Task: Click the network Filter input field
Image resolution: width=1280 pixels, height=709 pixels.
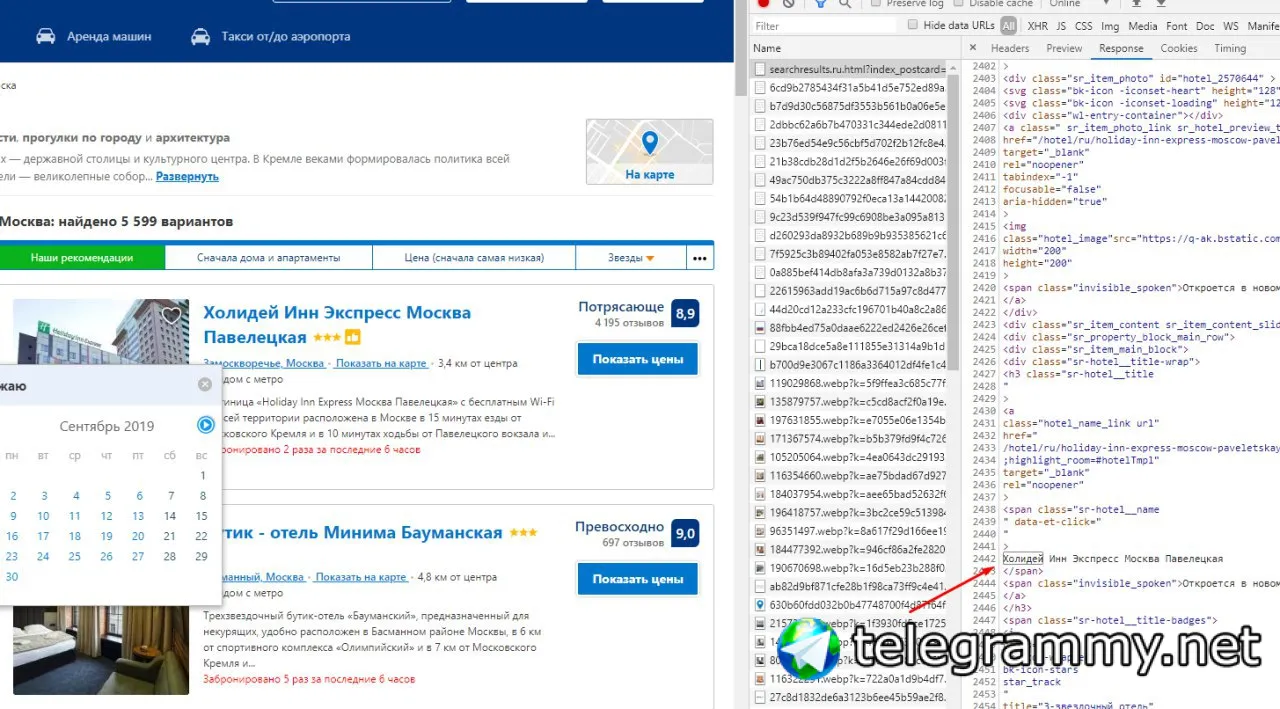Action: [824, 26]
